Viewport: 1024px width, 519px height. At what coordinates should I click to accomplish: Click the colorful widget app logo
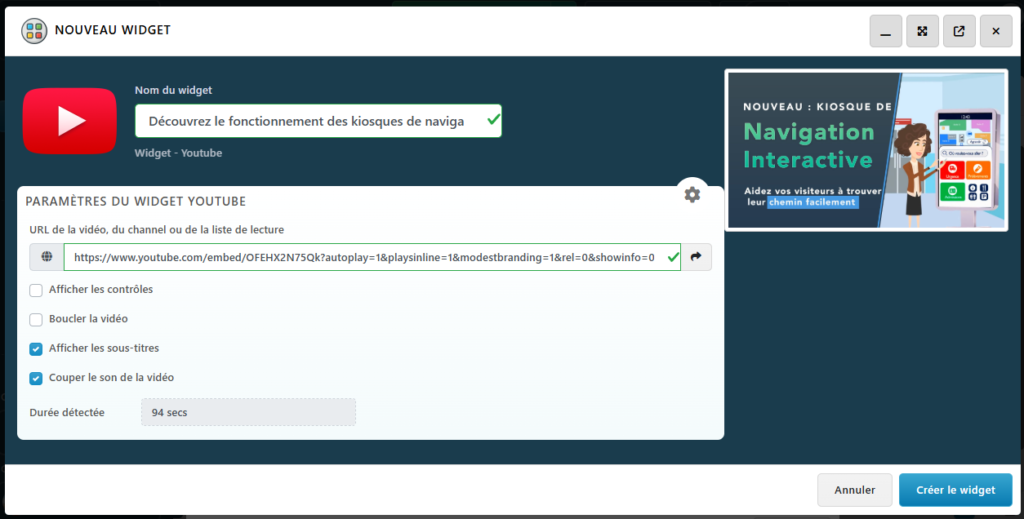click(35, 30)
